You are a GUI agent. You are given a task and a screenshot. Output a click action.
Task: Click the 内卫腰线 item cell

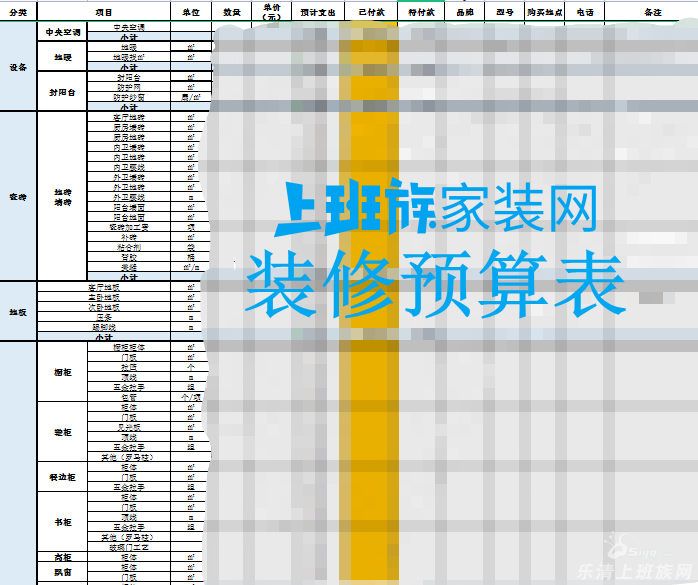[129, 167]
